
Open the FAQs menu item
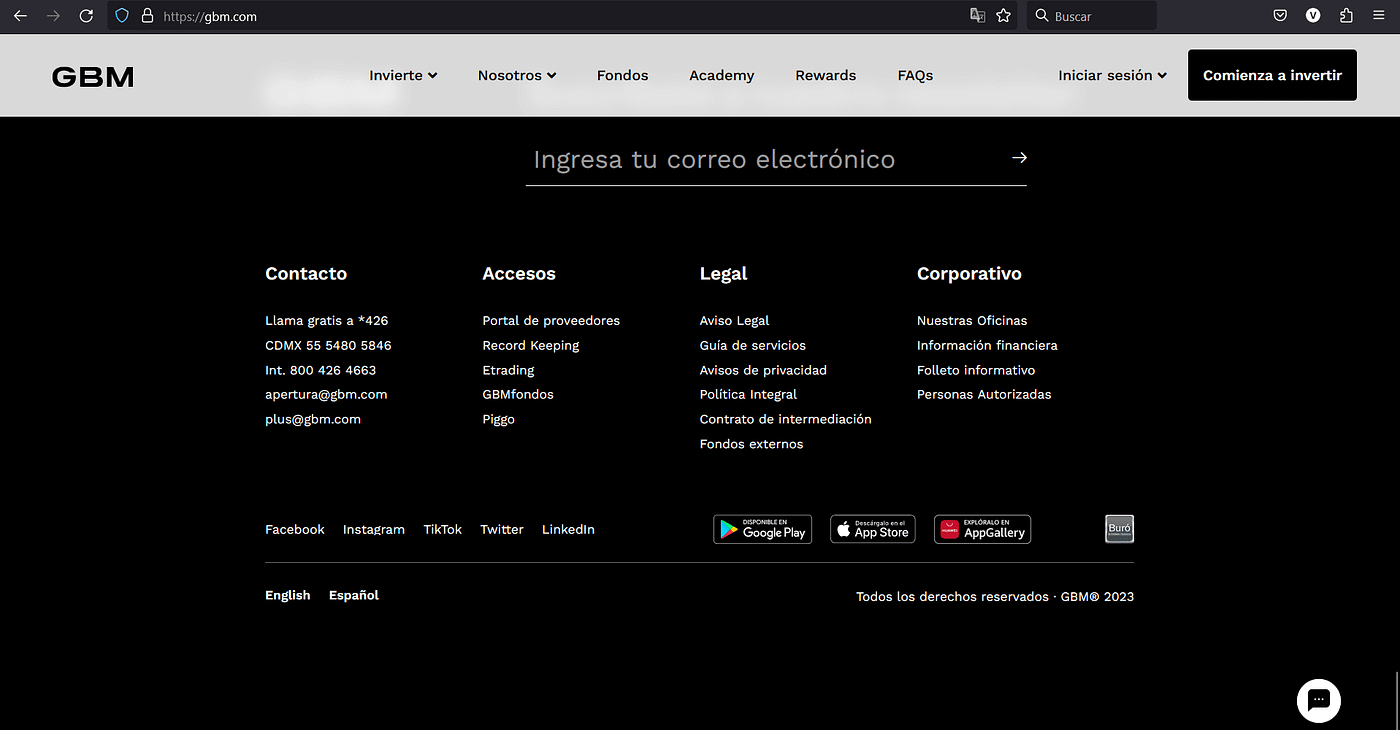click(915, 75)
